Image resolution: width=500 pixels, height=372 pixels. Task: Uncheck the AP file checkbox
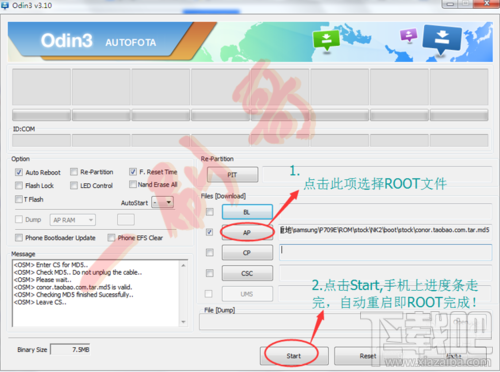209,232
